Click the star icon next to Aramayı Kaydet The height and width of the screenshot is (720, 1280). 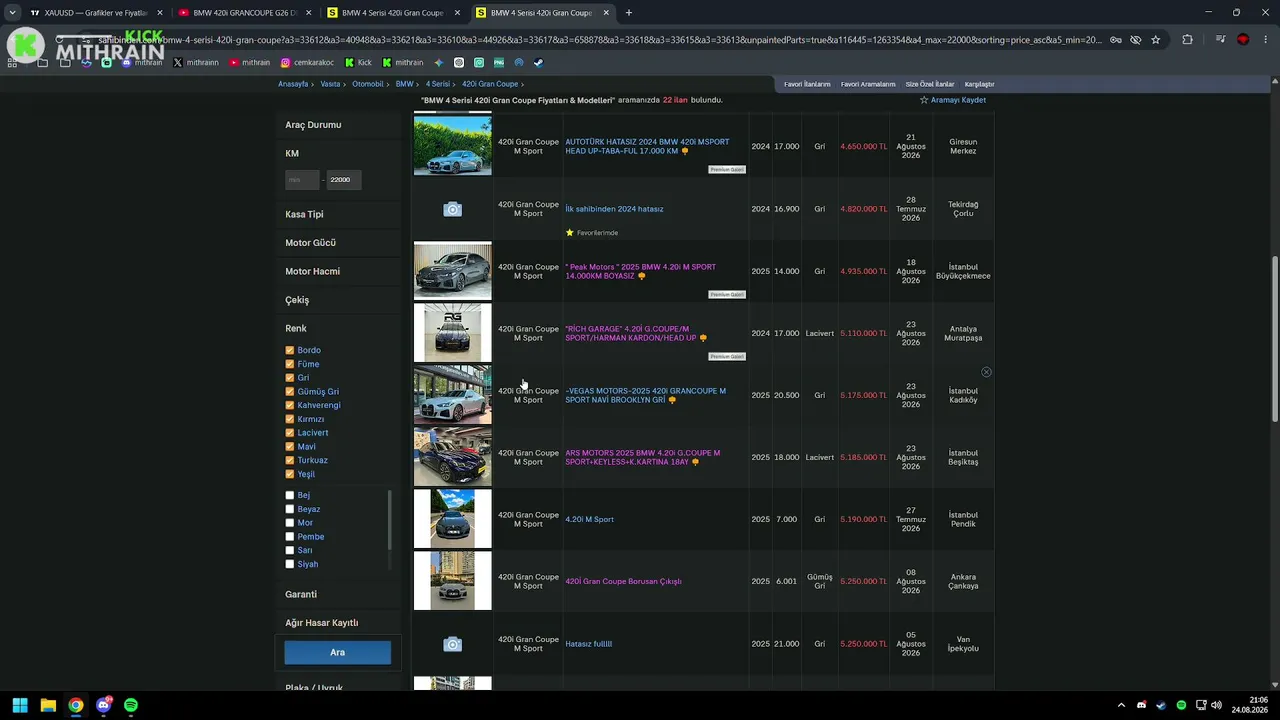(924, 100)
